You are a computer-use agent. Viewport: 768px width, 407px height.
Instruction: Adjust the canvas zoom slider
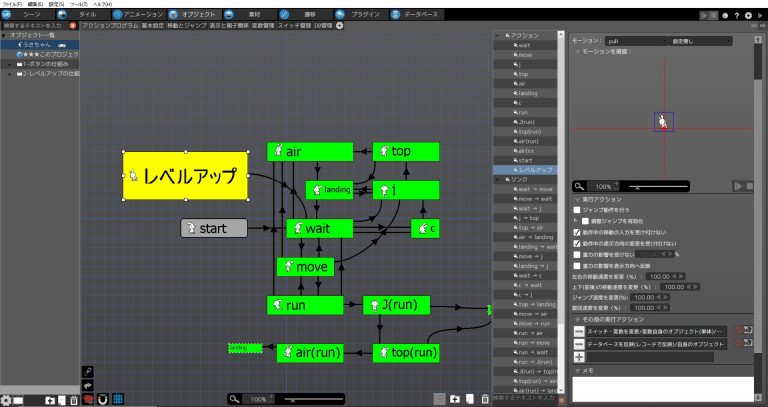point(313,400)
